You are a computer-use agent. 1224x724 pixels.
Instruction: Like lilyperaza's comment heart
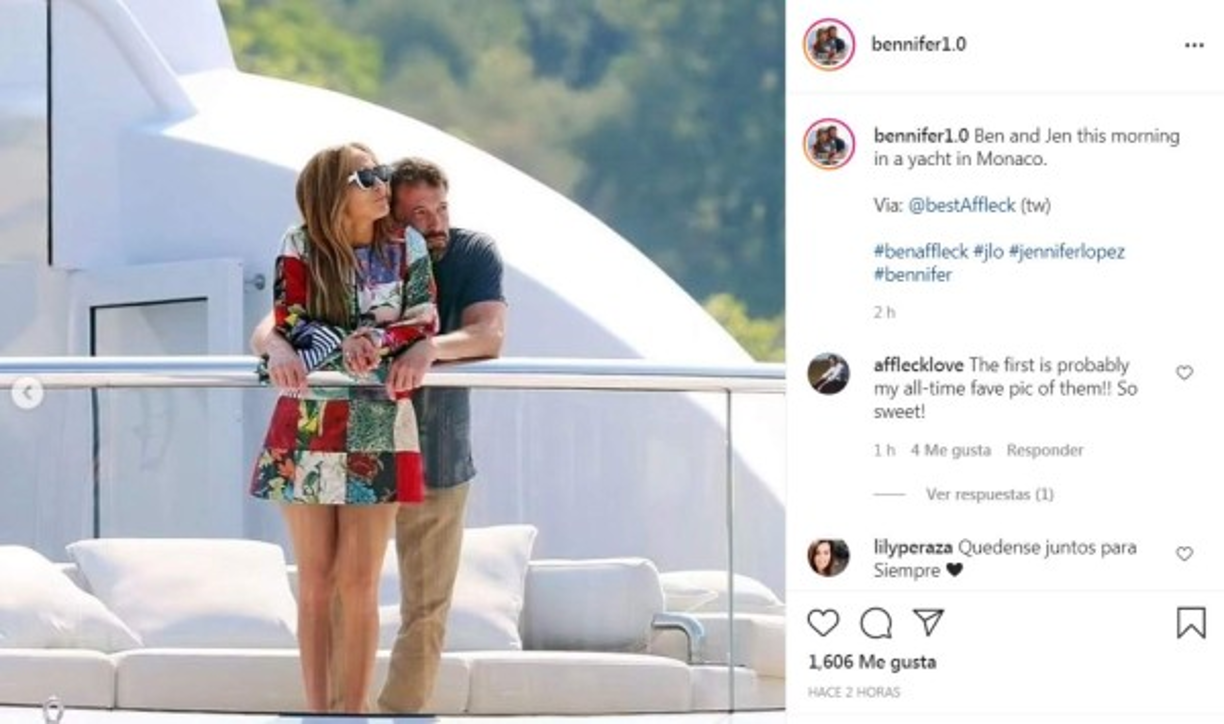pyautogui.click(x=1184, y=553)
